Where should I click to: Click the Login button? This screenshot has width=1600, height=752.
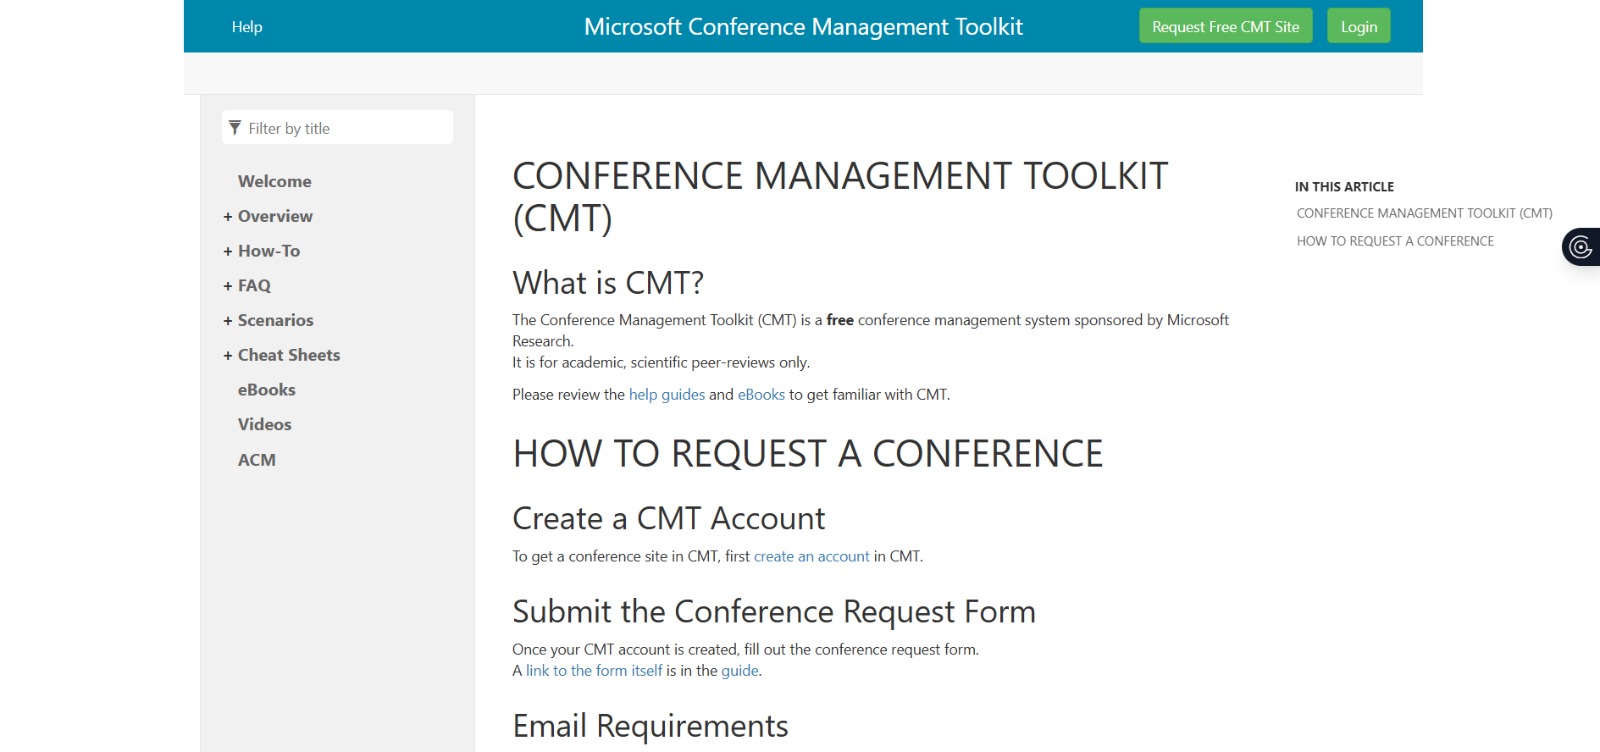[1359, 27]
